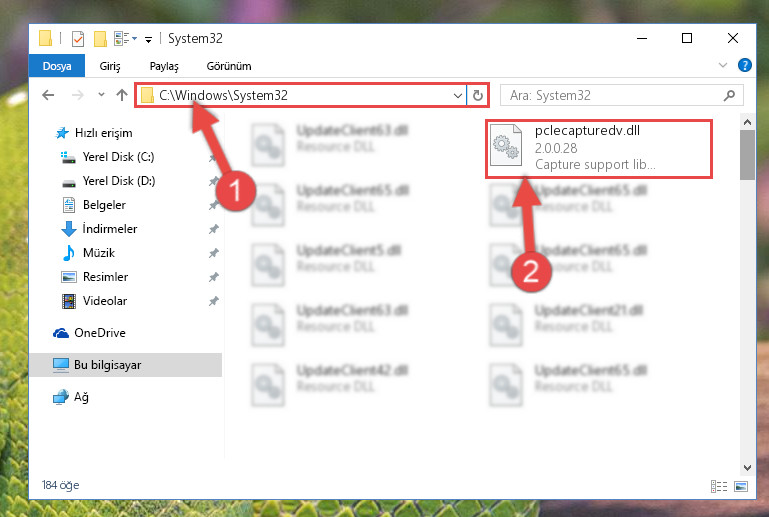Viewport: 769px width, 517px height.
Task: Switch to the Görünüm ribbon tab
Action: click(229, 66)
